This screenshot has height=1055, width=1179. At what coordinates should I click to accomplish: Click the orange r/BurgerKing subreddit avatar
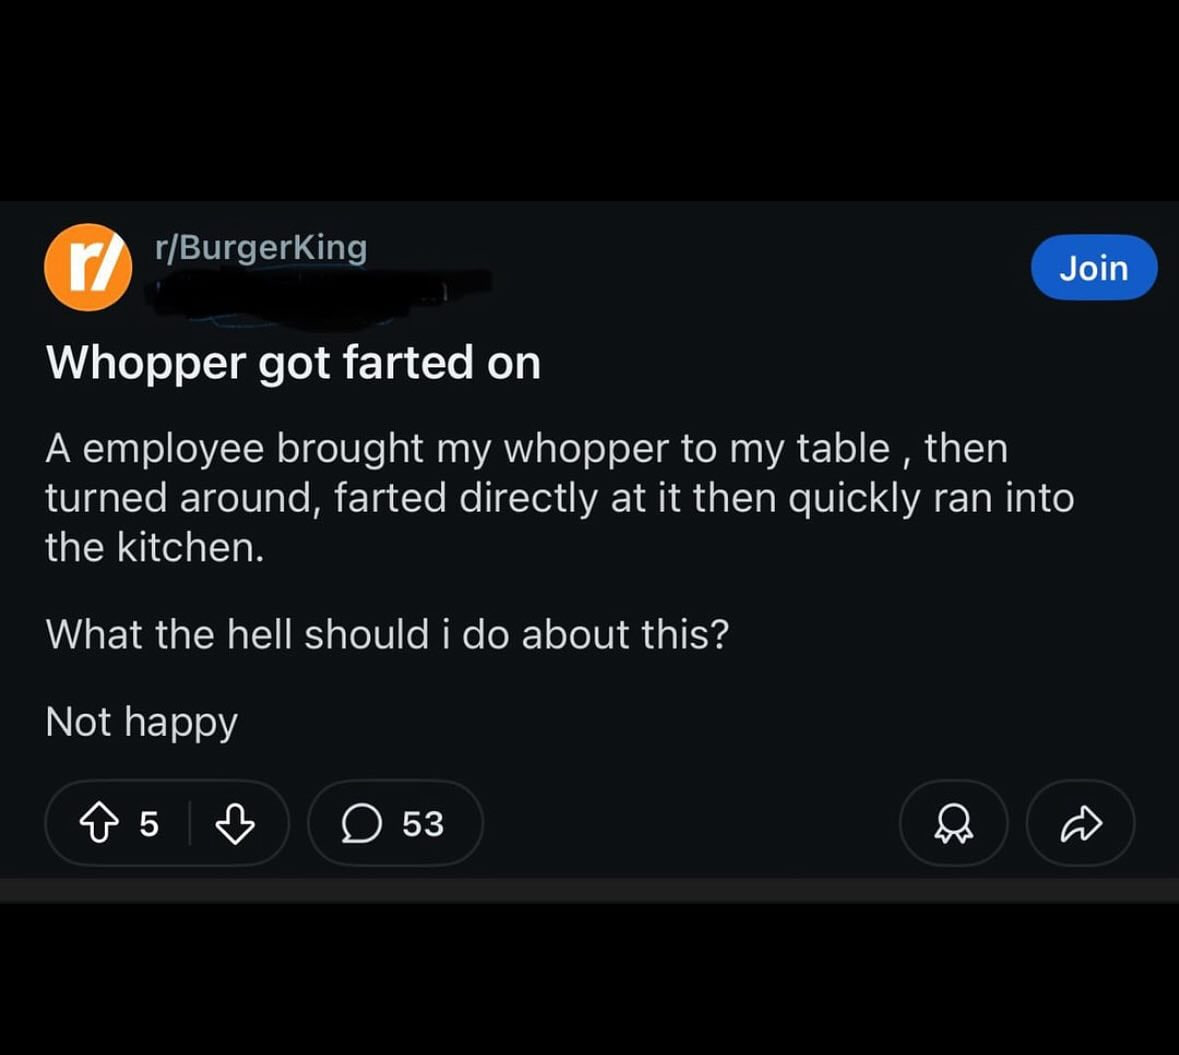pyautogui.click(x=88, y=267)
